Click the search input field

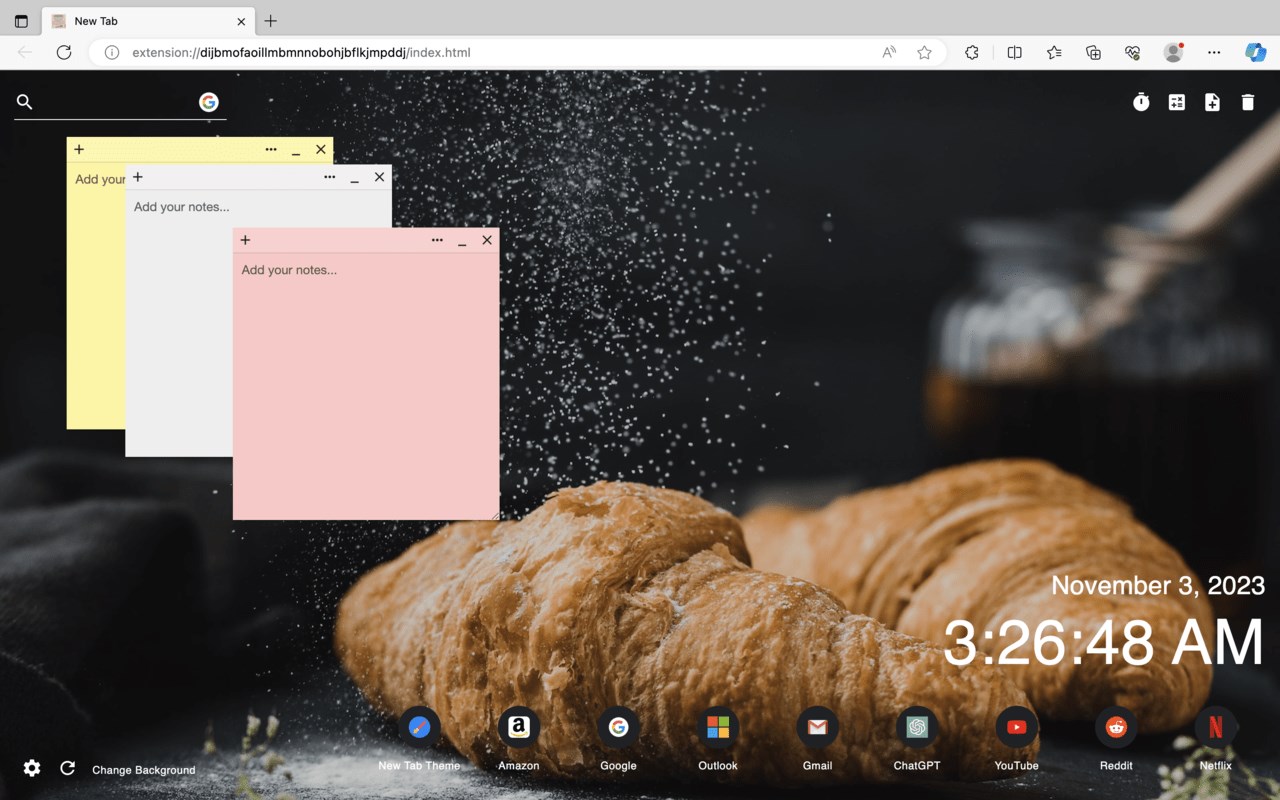[117, 102]
